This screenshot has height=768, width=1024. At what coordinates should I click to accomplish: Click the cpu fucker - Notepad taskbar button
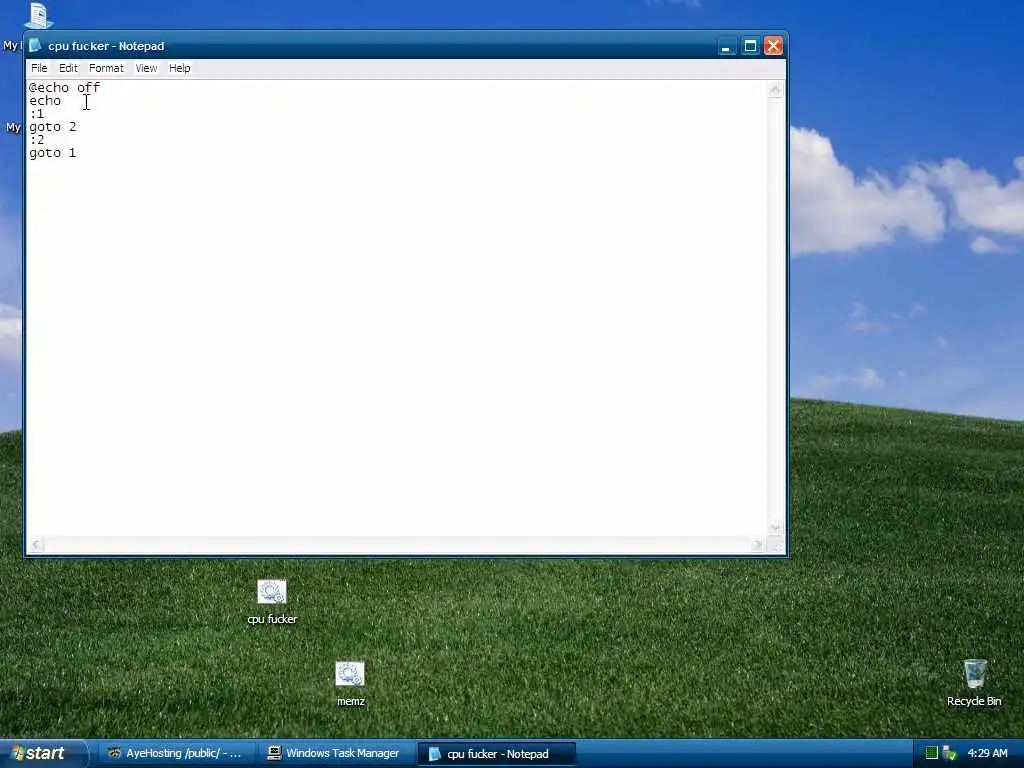click(x=496, y=754)
